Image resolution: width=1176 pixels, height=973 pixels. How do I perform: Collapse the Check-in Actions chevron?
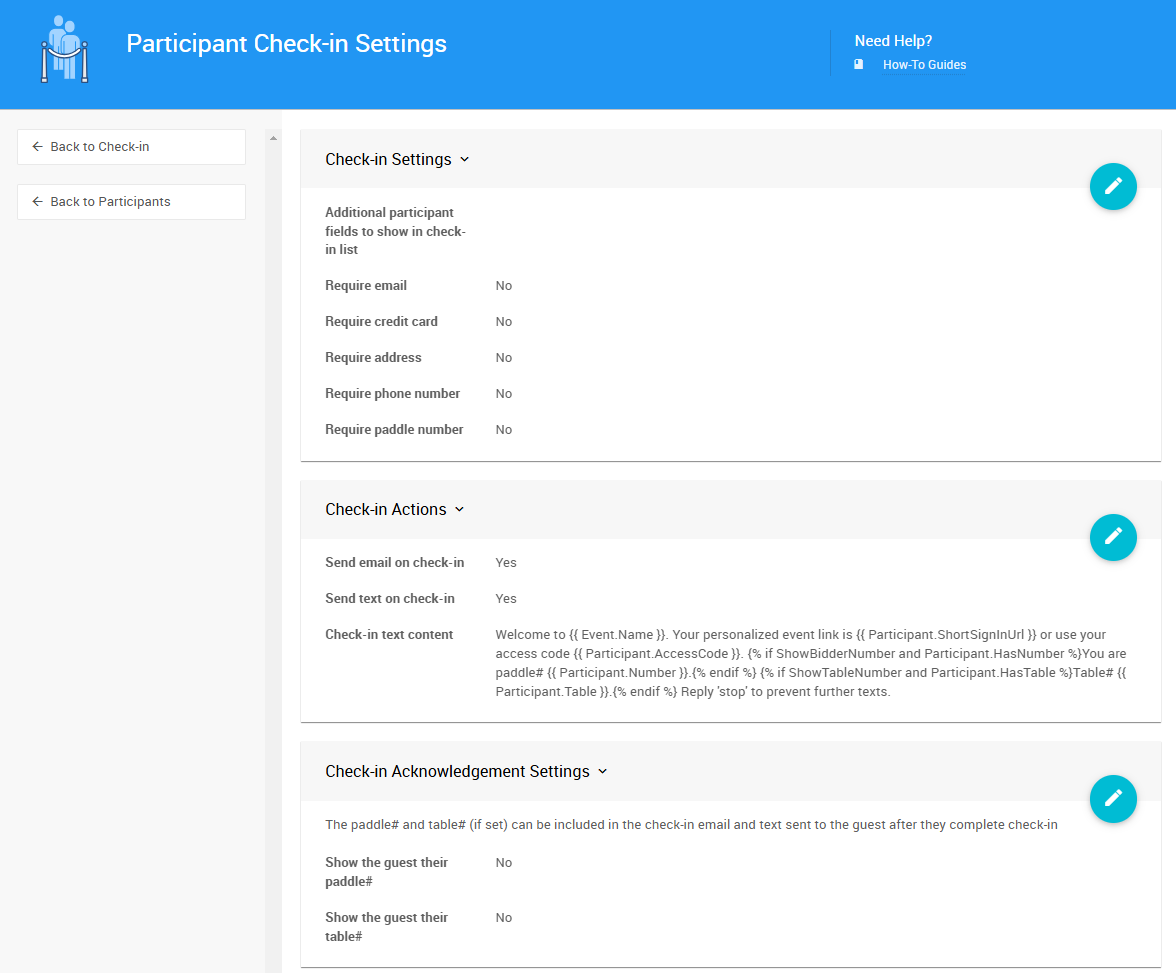(x=460, y=510)
